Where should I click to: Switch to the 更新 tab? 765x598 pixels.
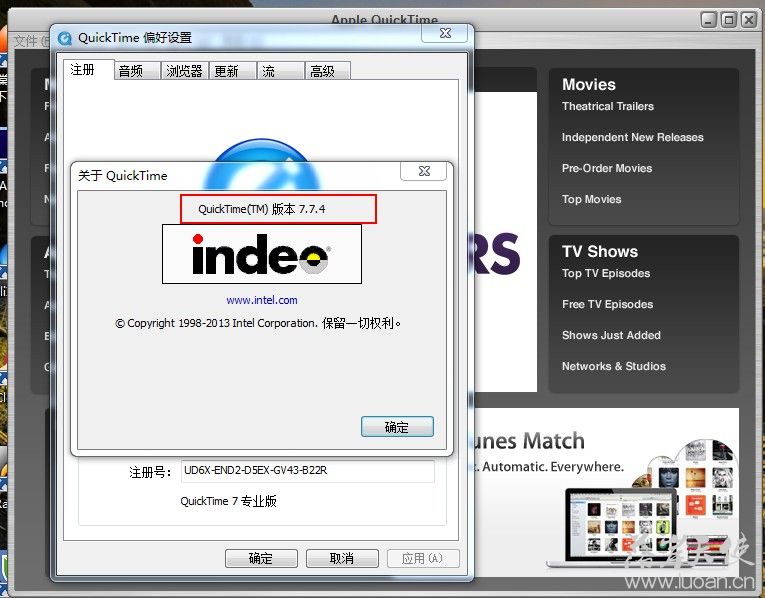pos(232,71)
